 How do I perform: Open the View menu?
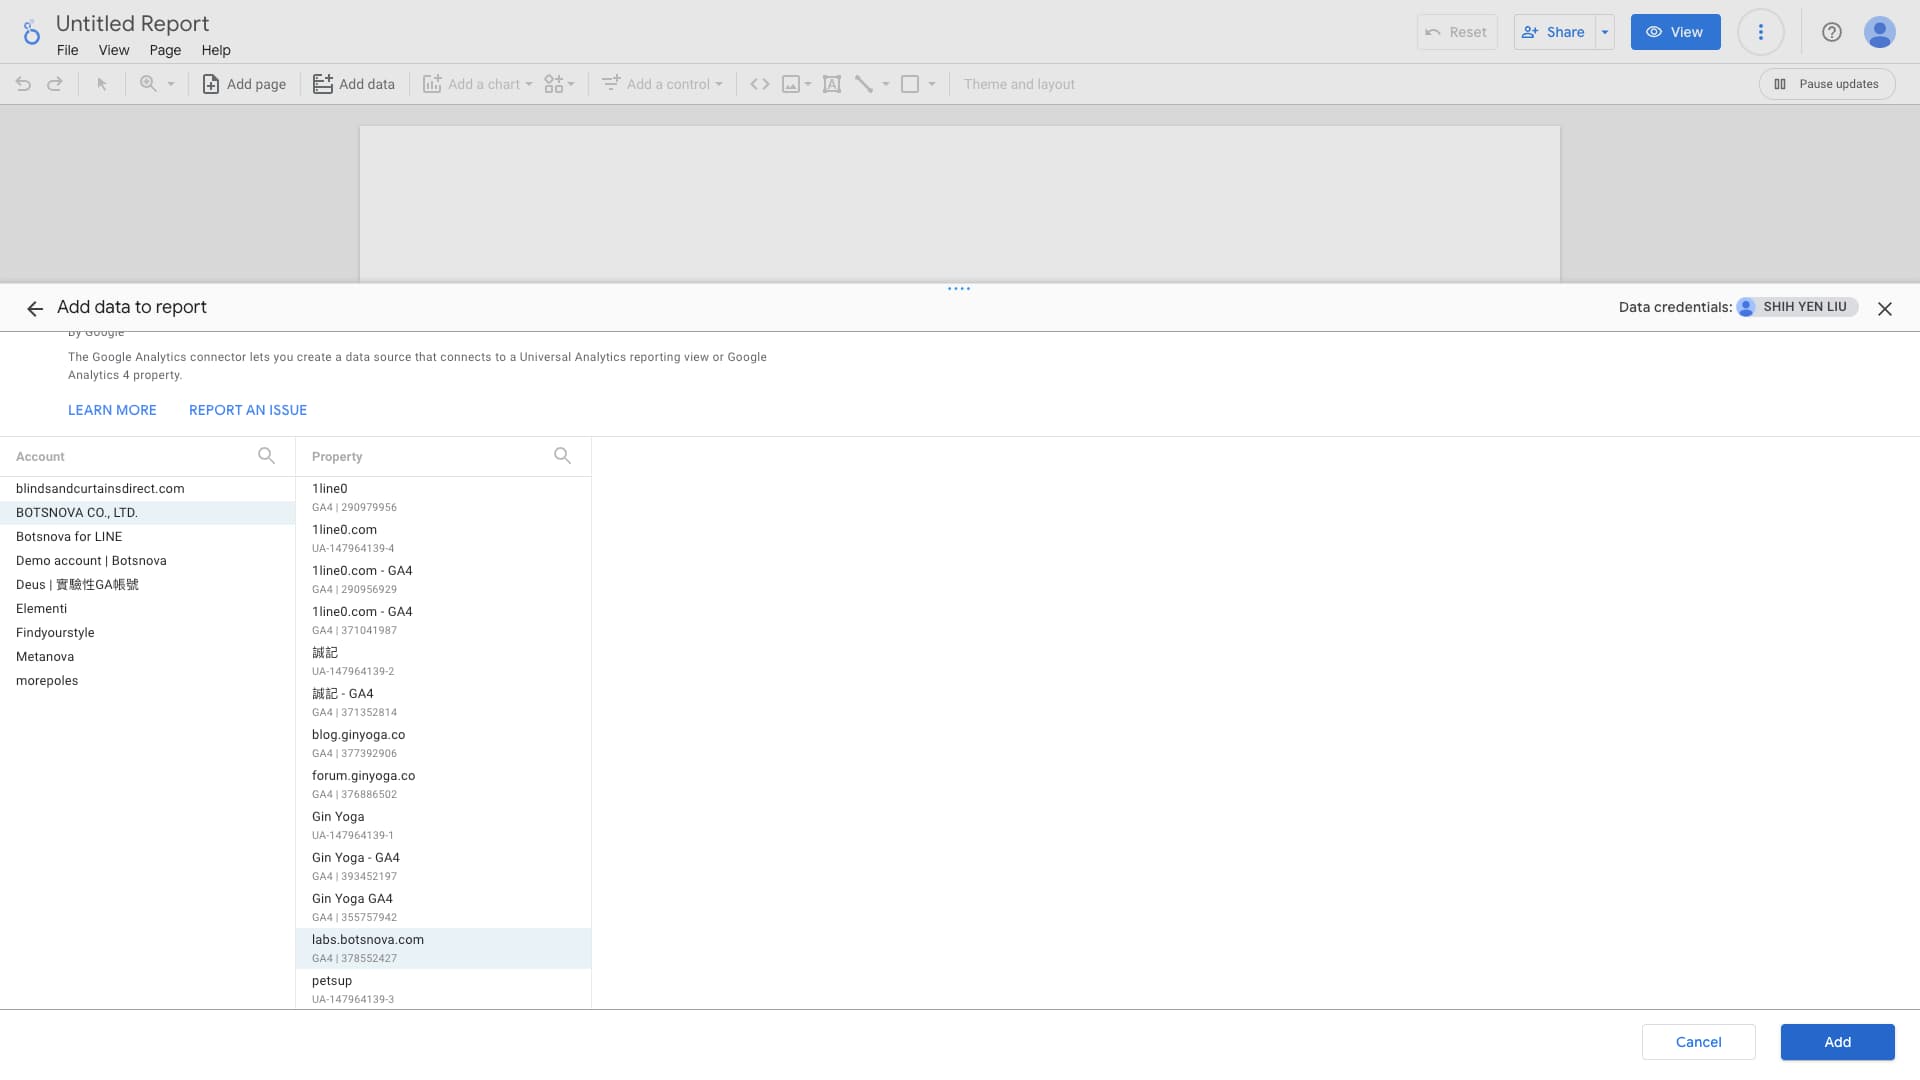(114, 50)
